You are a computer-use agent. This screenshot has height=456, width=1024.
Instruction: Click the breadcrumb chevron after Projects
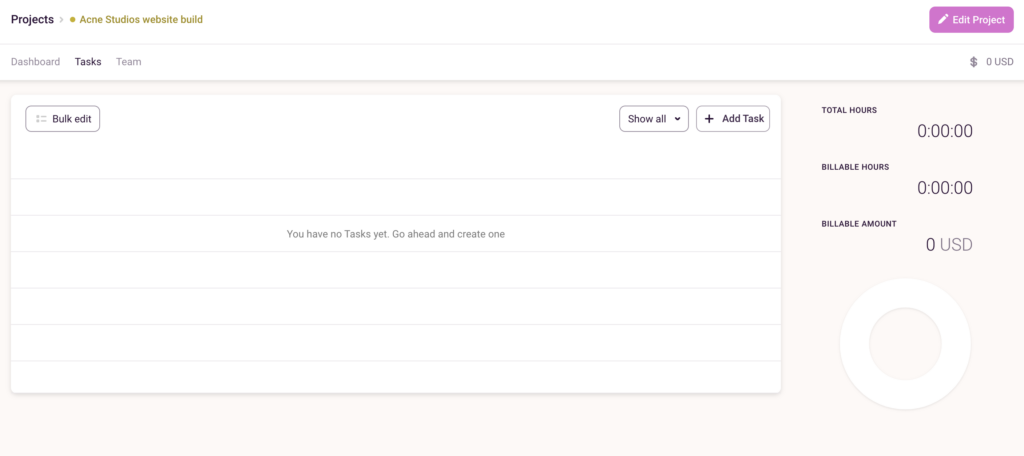pos(62,20)
